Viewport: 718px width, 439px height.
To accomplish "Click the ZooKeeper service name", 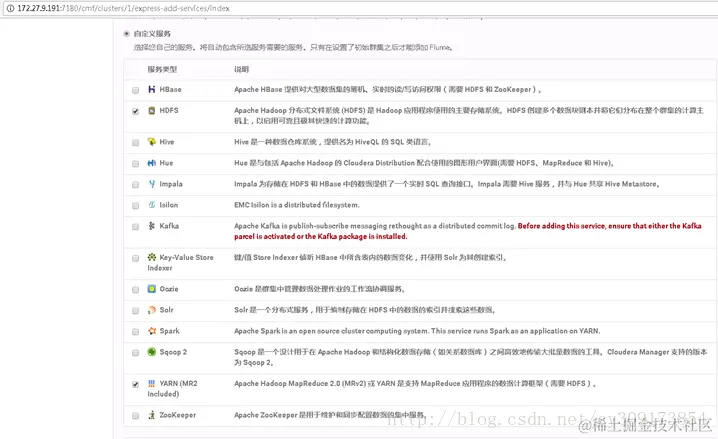I will (x=178, y=415).
